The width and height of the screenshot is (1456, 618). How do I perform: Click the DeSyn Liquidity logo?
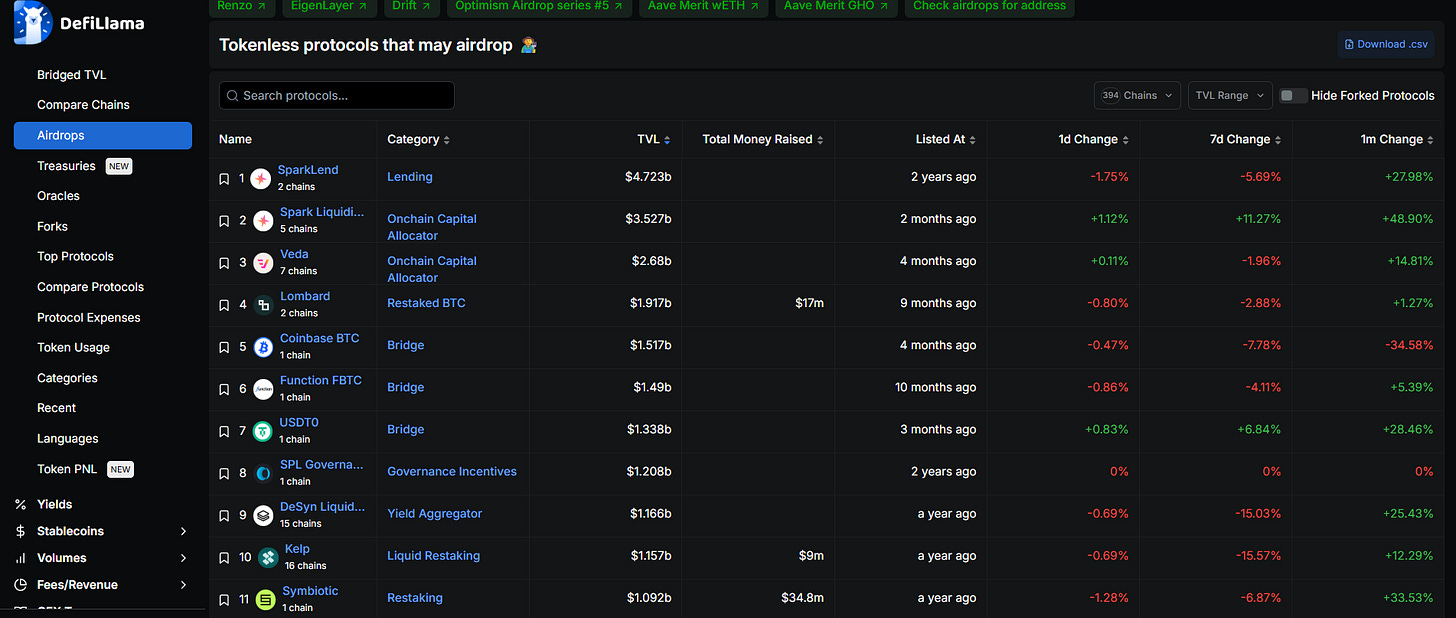263,515
